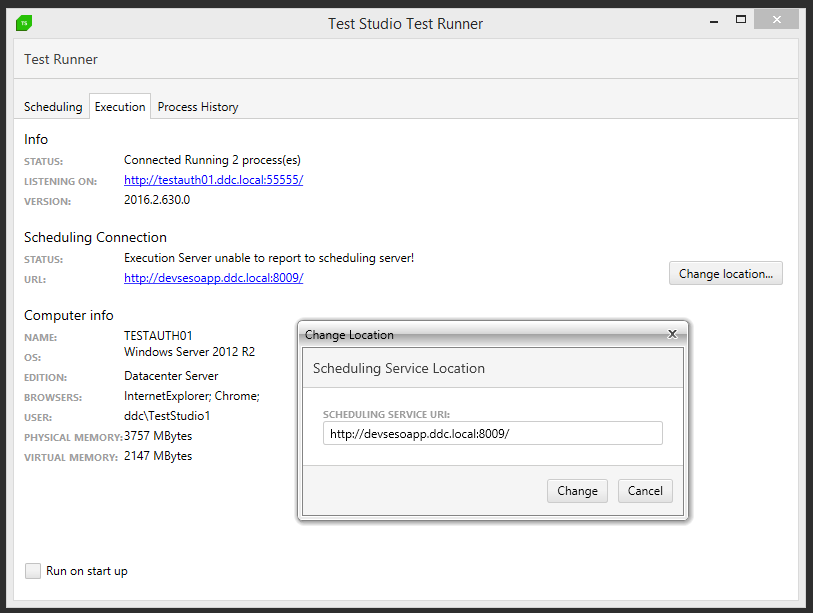Select the Execution tab

(120, 107)
